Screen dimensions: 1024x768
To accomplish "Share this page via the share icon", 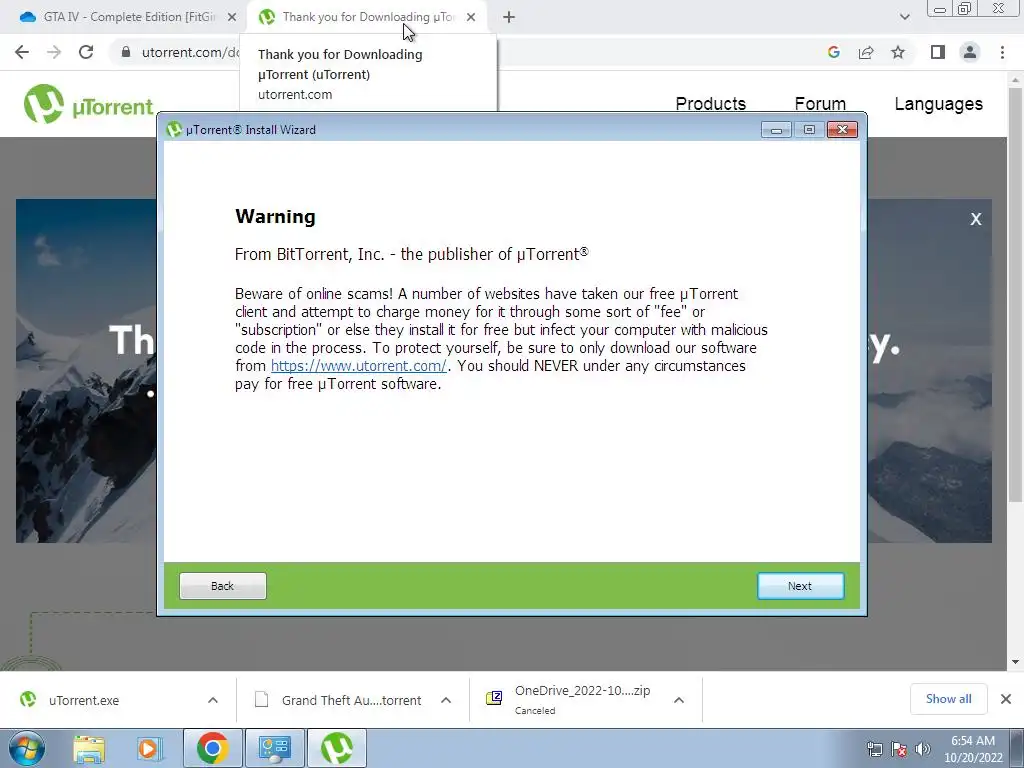I will pyautogui.click(x=866, y=52).
